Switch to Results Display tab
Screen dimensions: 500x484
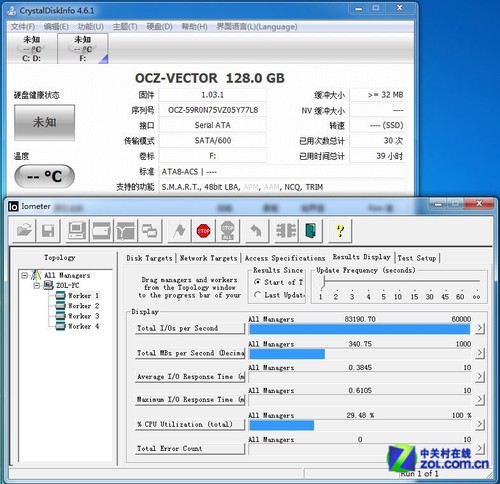(x=362, y=257)
